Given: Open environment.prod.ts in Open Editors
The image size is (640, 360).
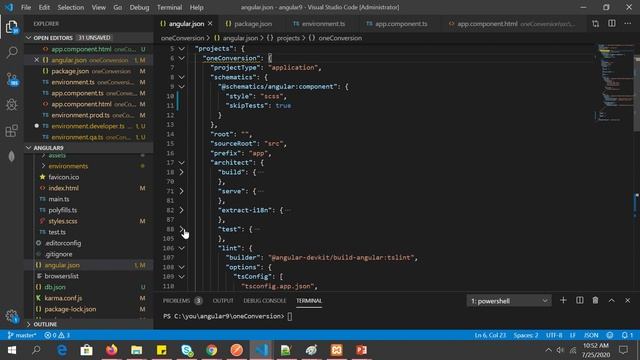Looking at the screenshot, I should 80,115.
